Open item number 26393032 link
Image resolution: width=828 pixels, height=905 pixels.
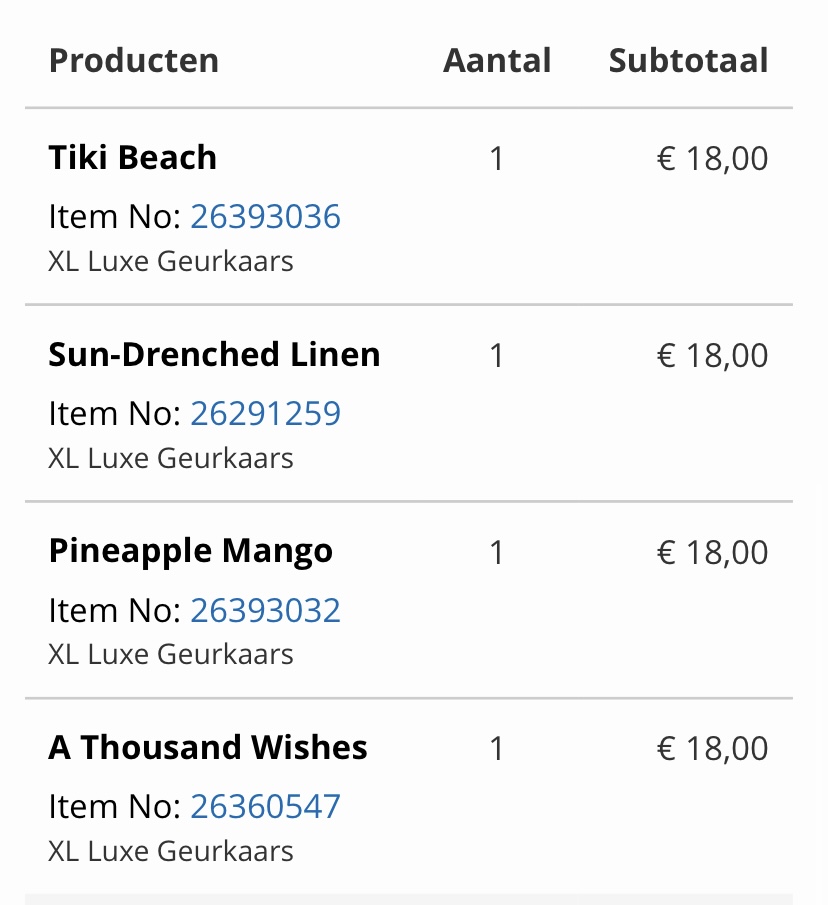[265, 610]
